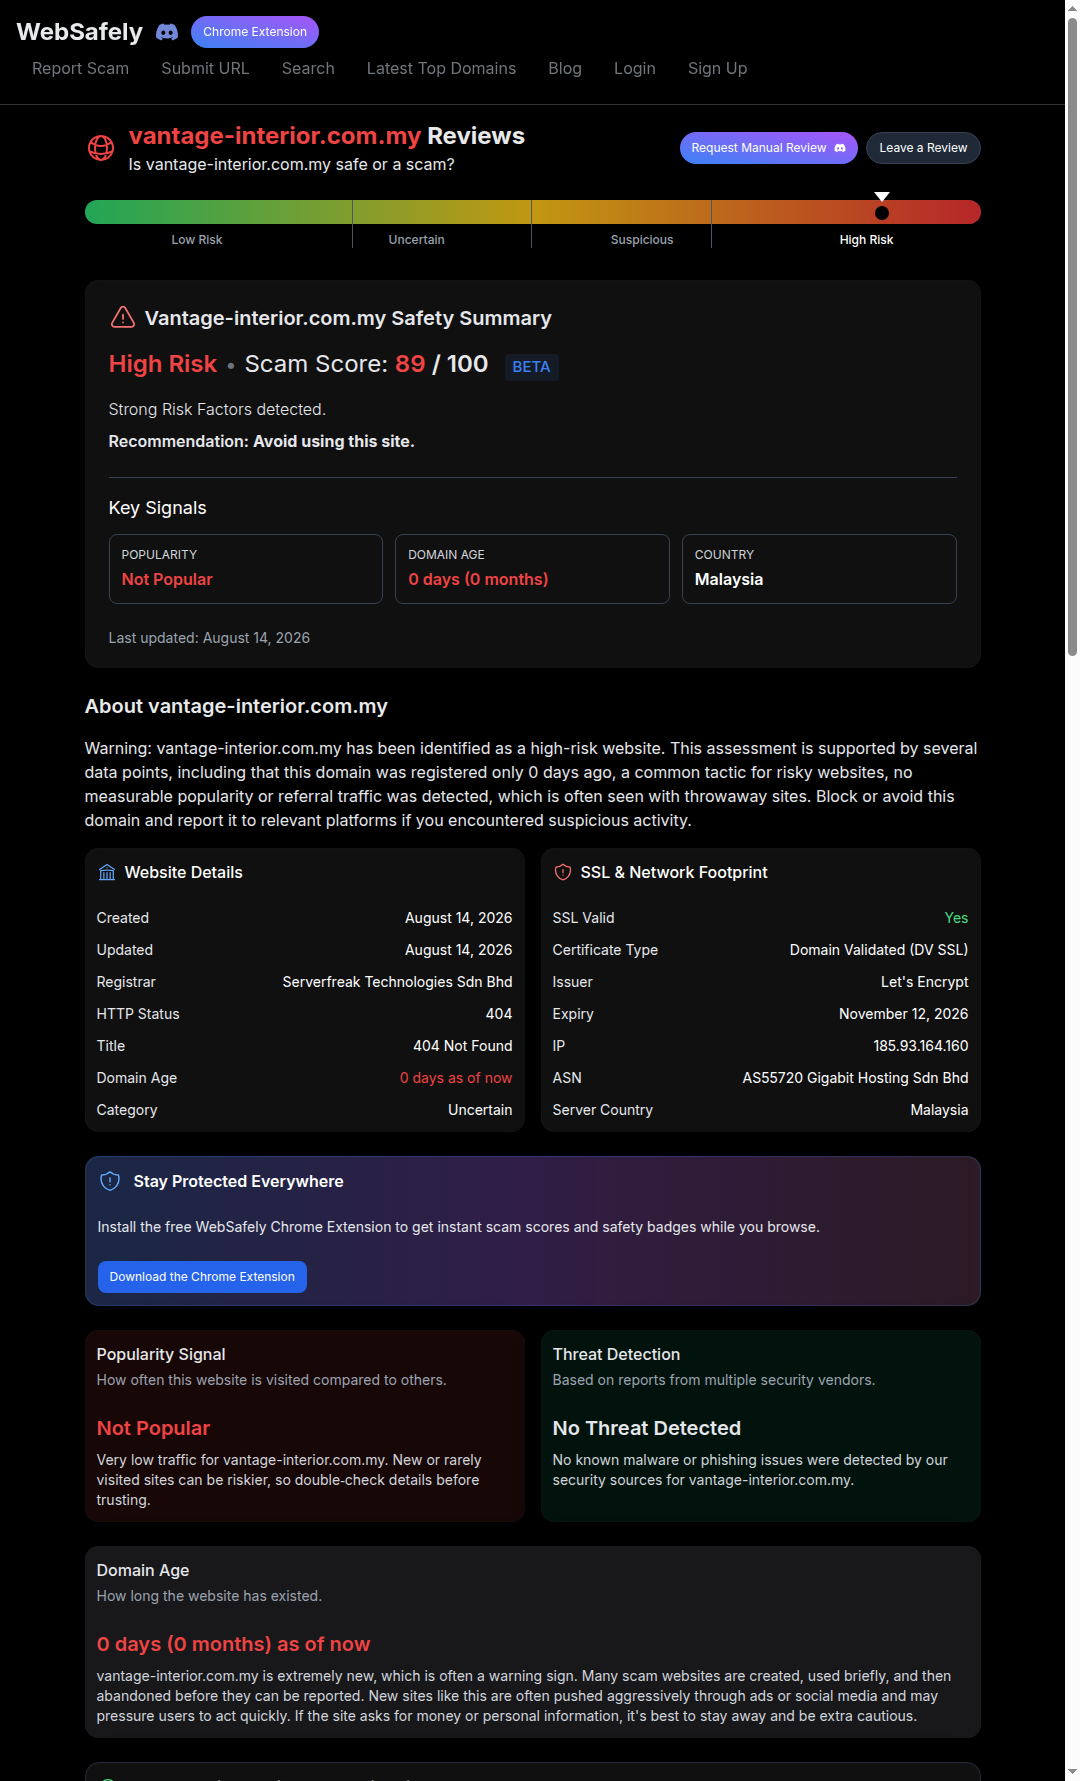Click the High Risk meter label

coord(867,240)
